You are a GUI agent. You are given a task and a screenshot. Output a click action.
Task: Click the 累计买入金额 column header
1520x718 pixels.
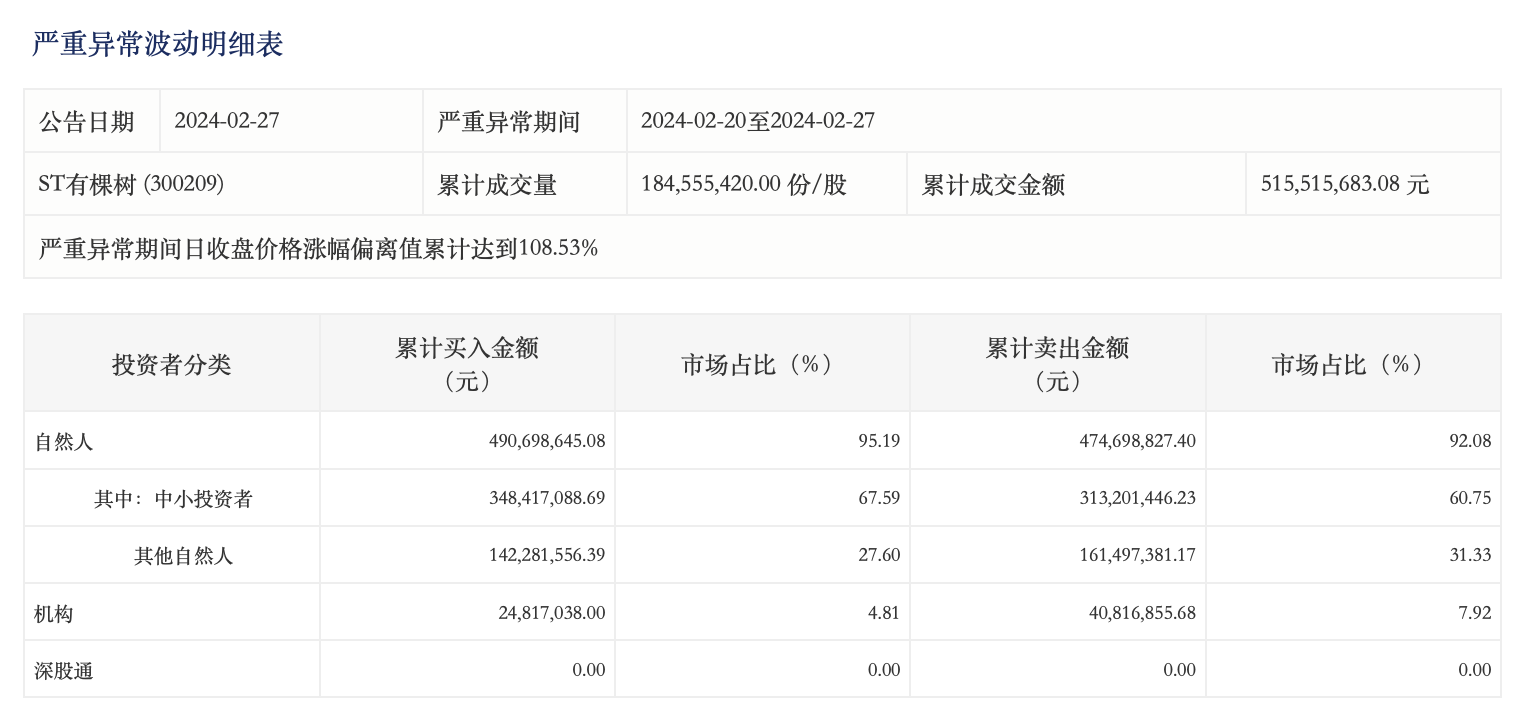coord(467,363)
